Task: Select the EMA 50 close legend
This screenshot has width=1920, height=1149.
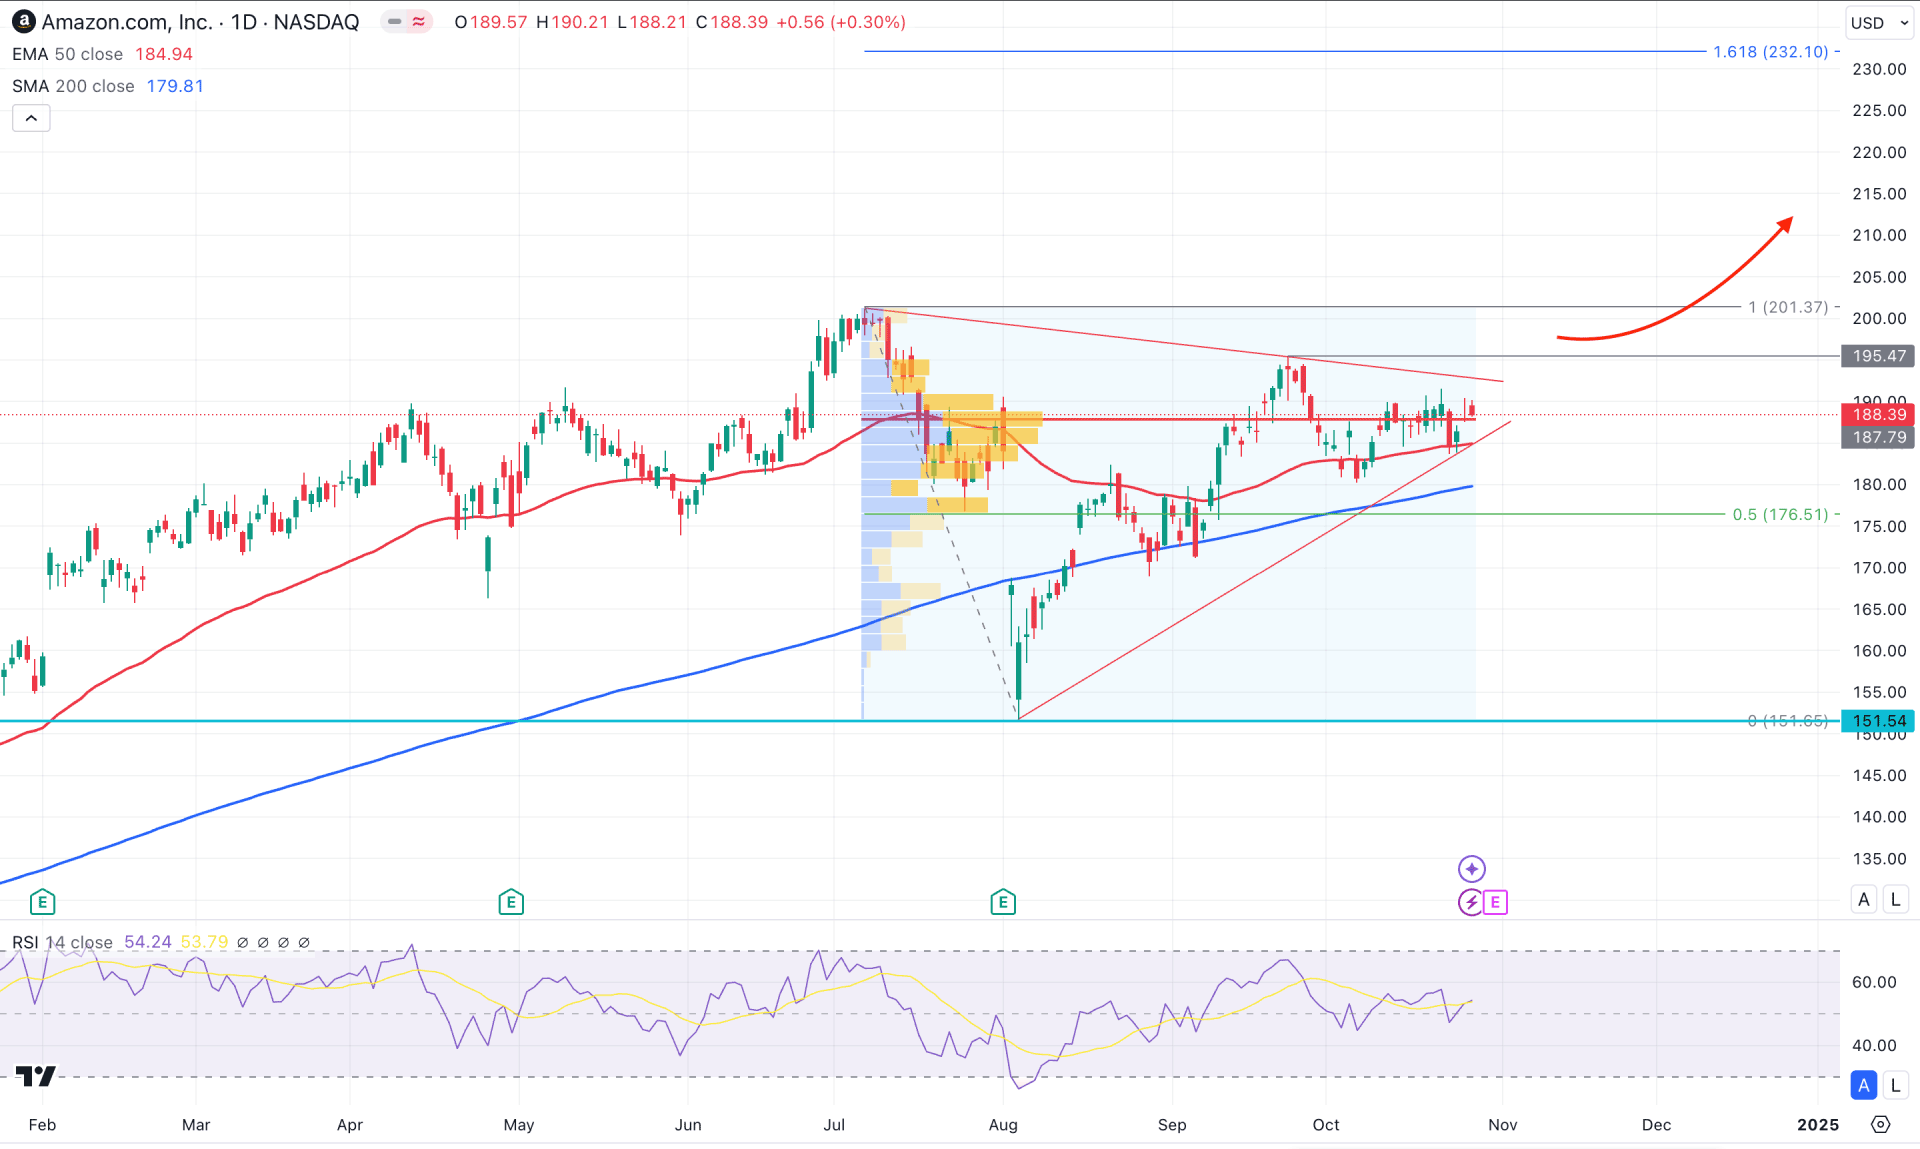Action: click(67, 54)
